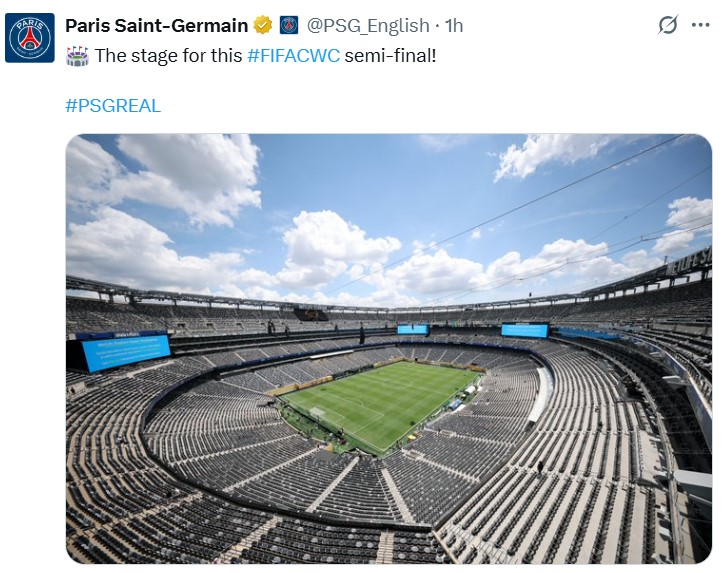Open Grok actions icon on the post

click(667, 25)
